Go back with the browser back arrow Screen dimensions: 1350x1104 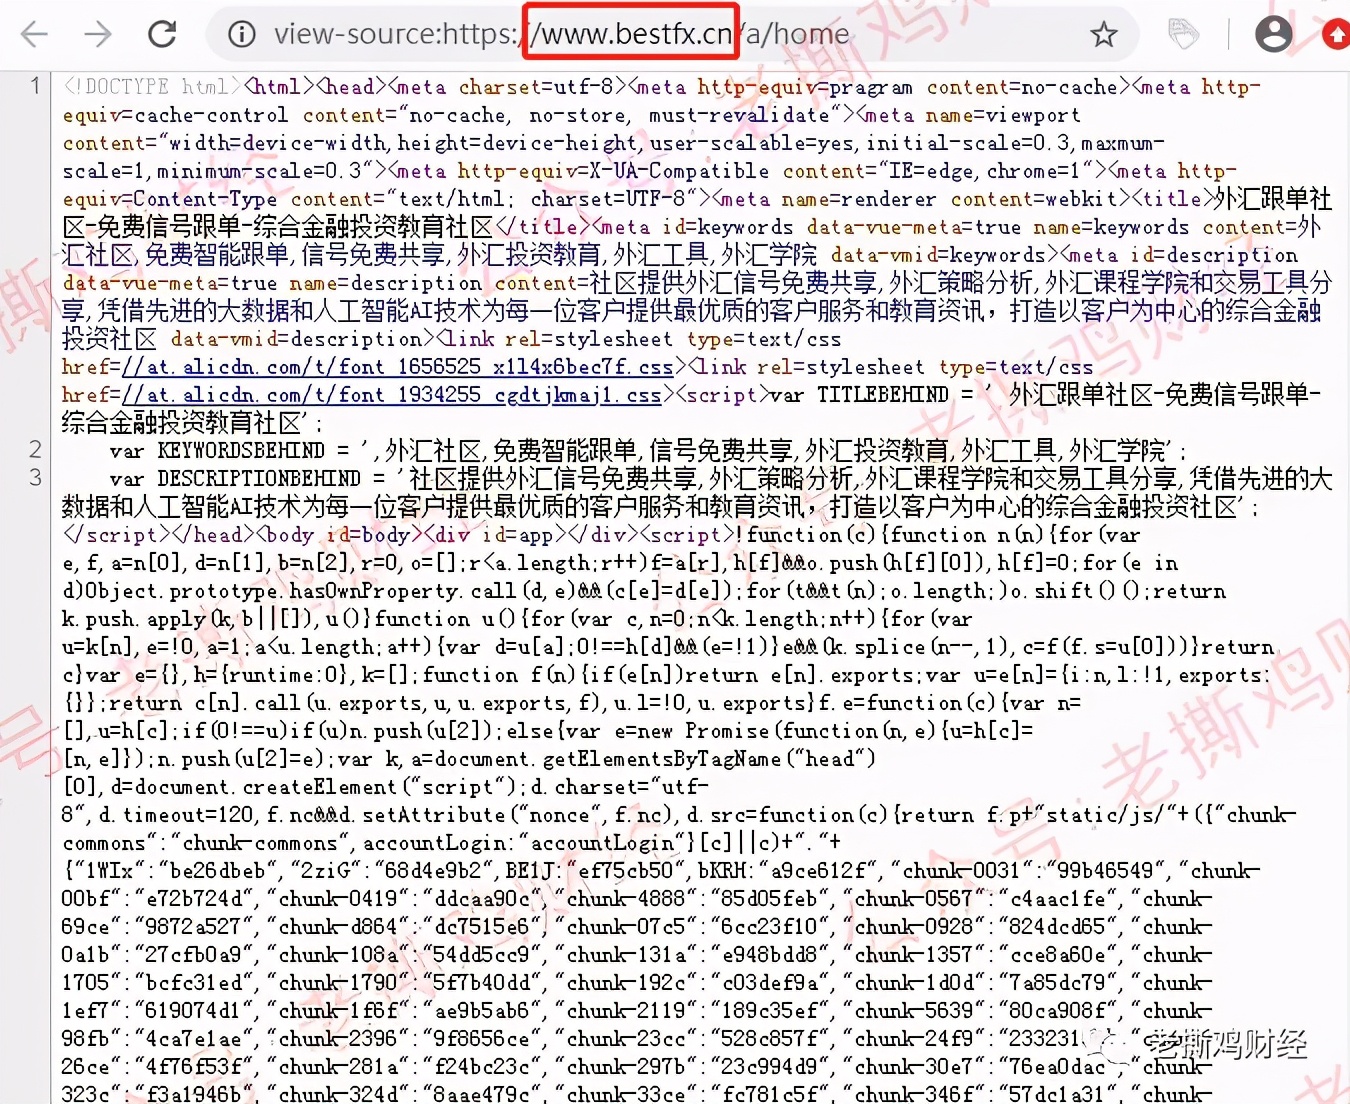coord(34,34)
